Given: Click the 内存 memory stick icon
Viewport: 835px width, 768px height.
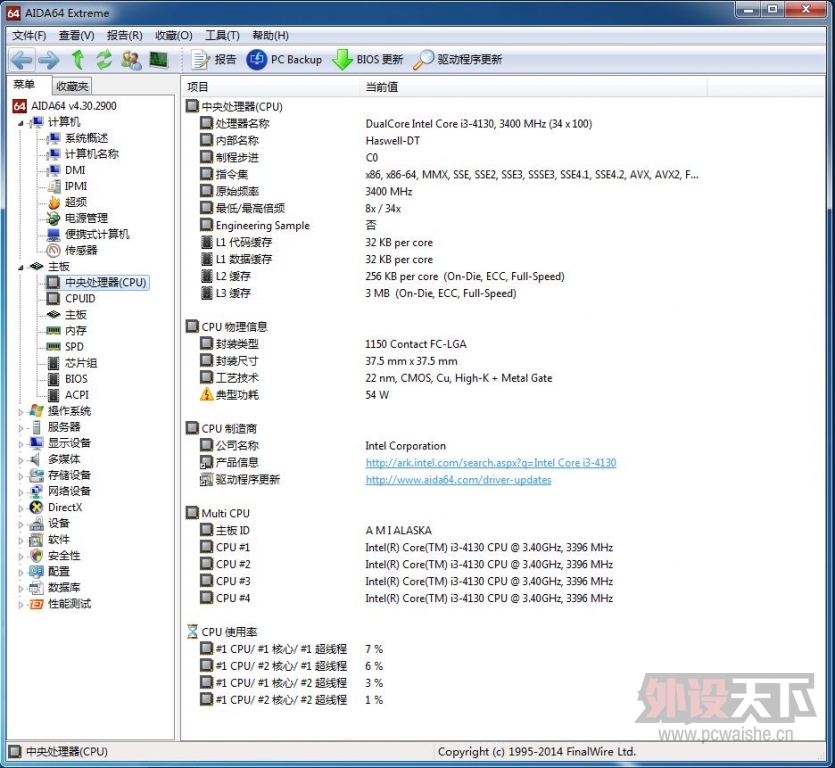Looking at the screenshot, I should [x=54, y=331].
